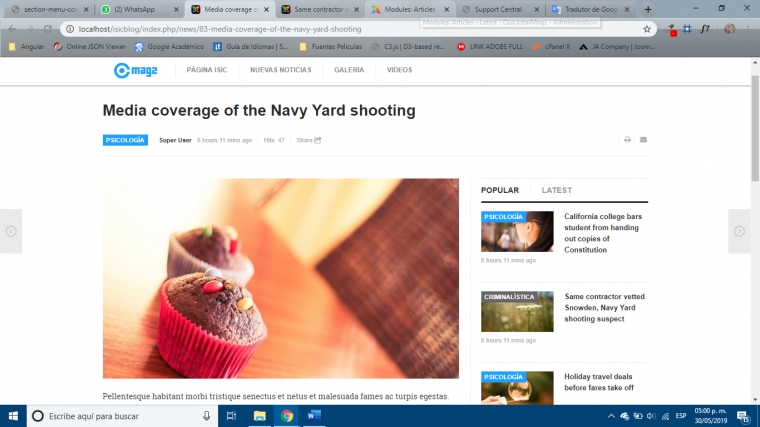Open volume control in system tray

pos(651,416)
